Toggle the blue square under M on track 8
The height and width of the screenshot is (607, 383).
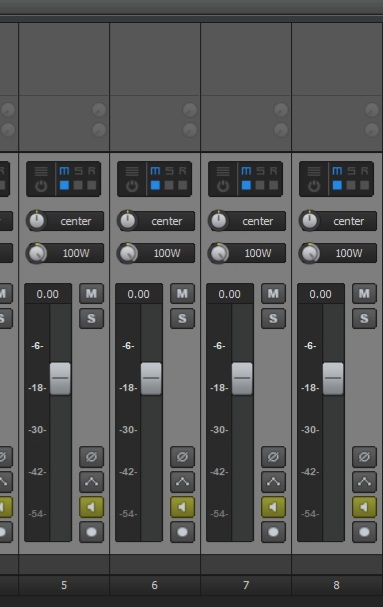point(337,185)
